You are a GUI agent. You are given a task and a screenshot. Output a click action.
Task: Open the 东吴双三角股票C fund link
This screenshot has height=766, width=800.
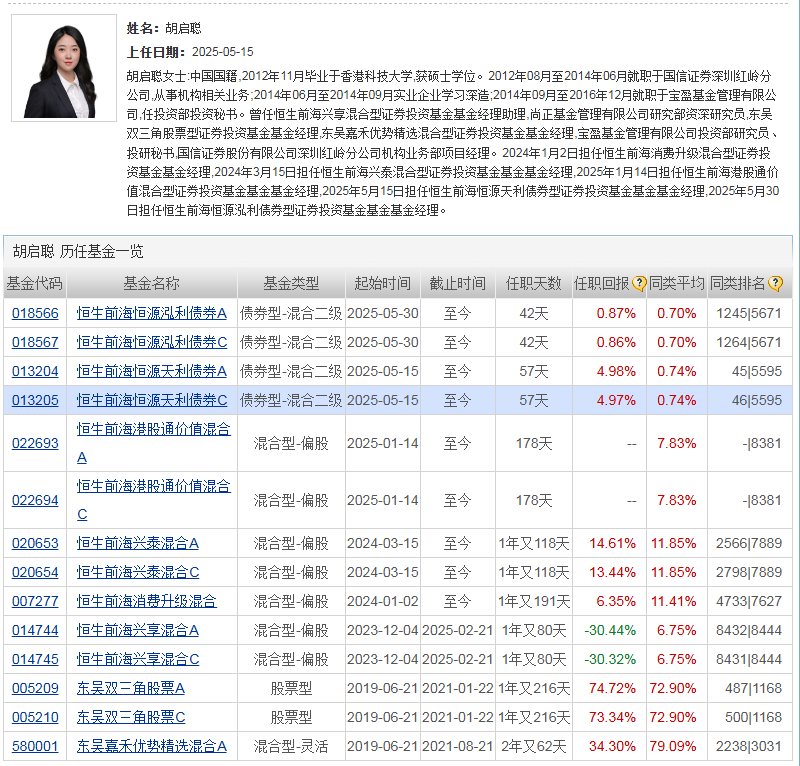pyautogui.click(x=131, y=718)
